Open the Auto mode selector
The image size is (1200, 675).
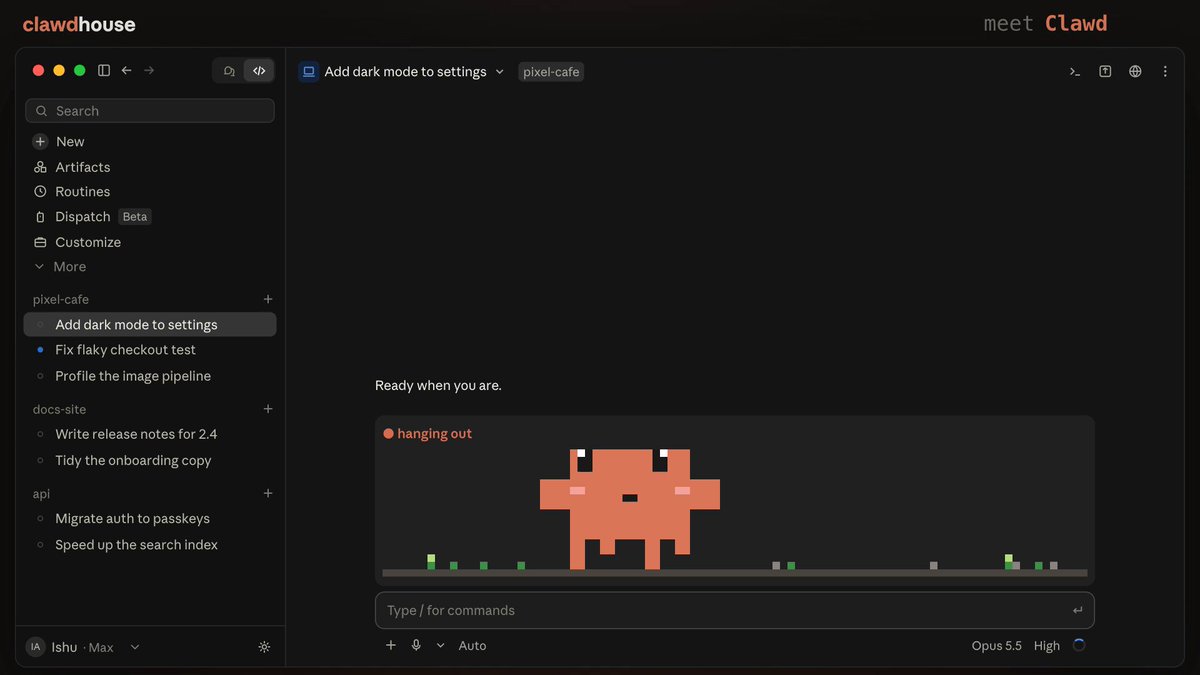tap(472, 646)
